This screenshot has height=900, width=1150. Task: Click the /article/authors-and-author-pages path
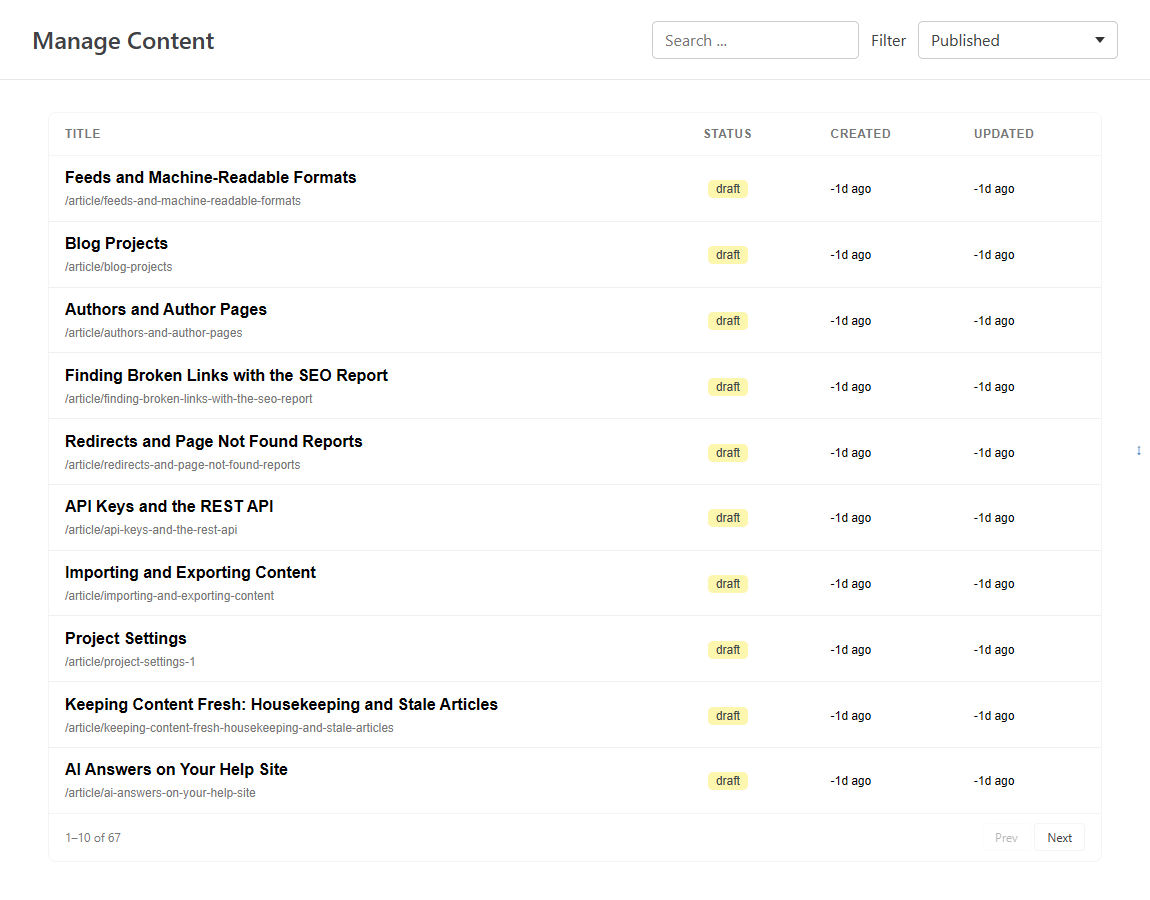point(153,333)
